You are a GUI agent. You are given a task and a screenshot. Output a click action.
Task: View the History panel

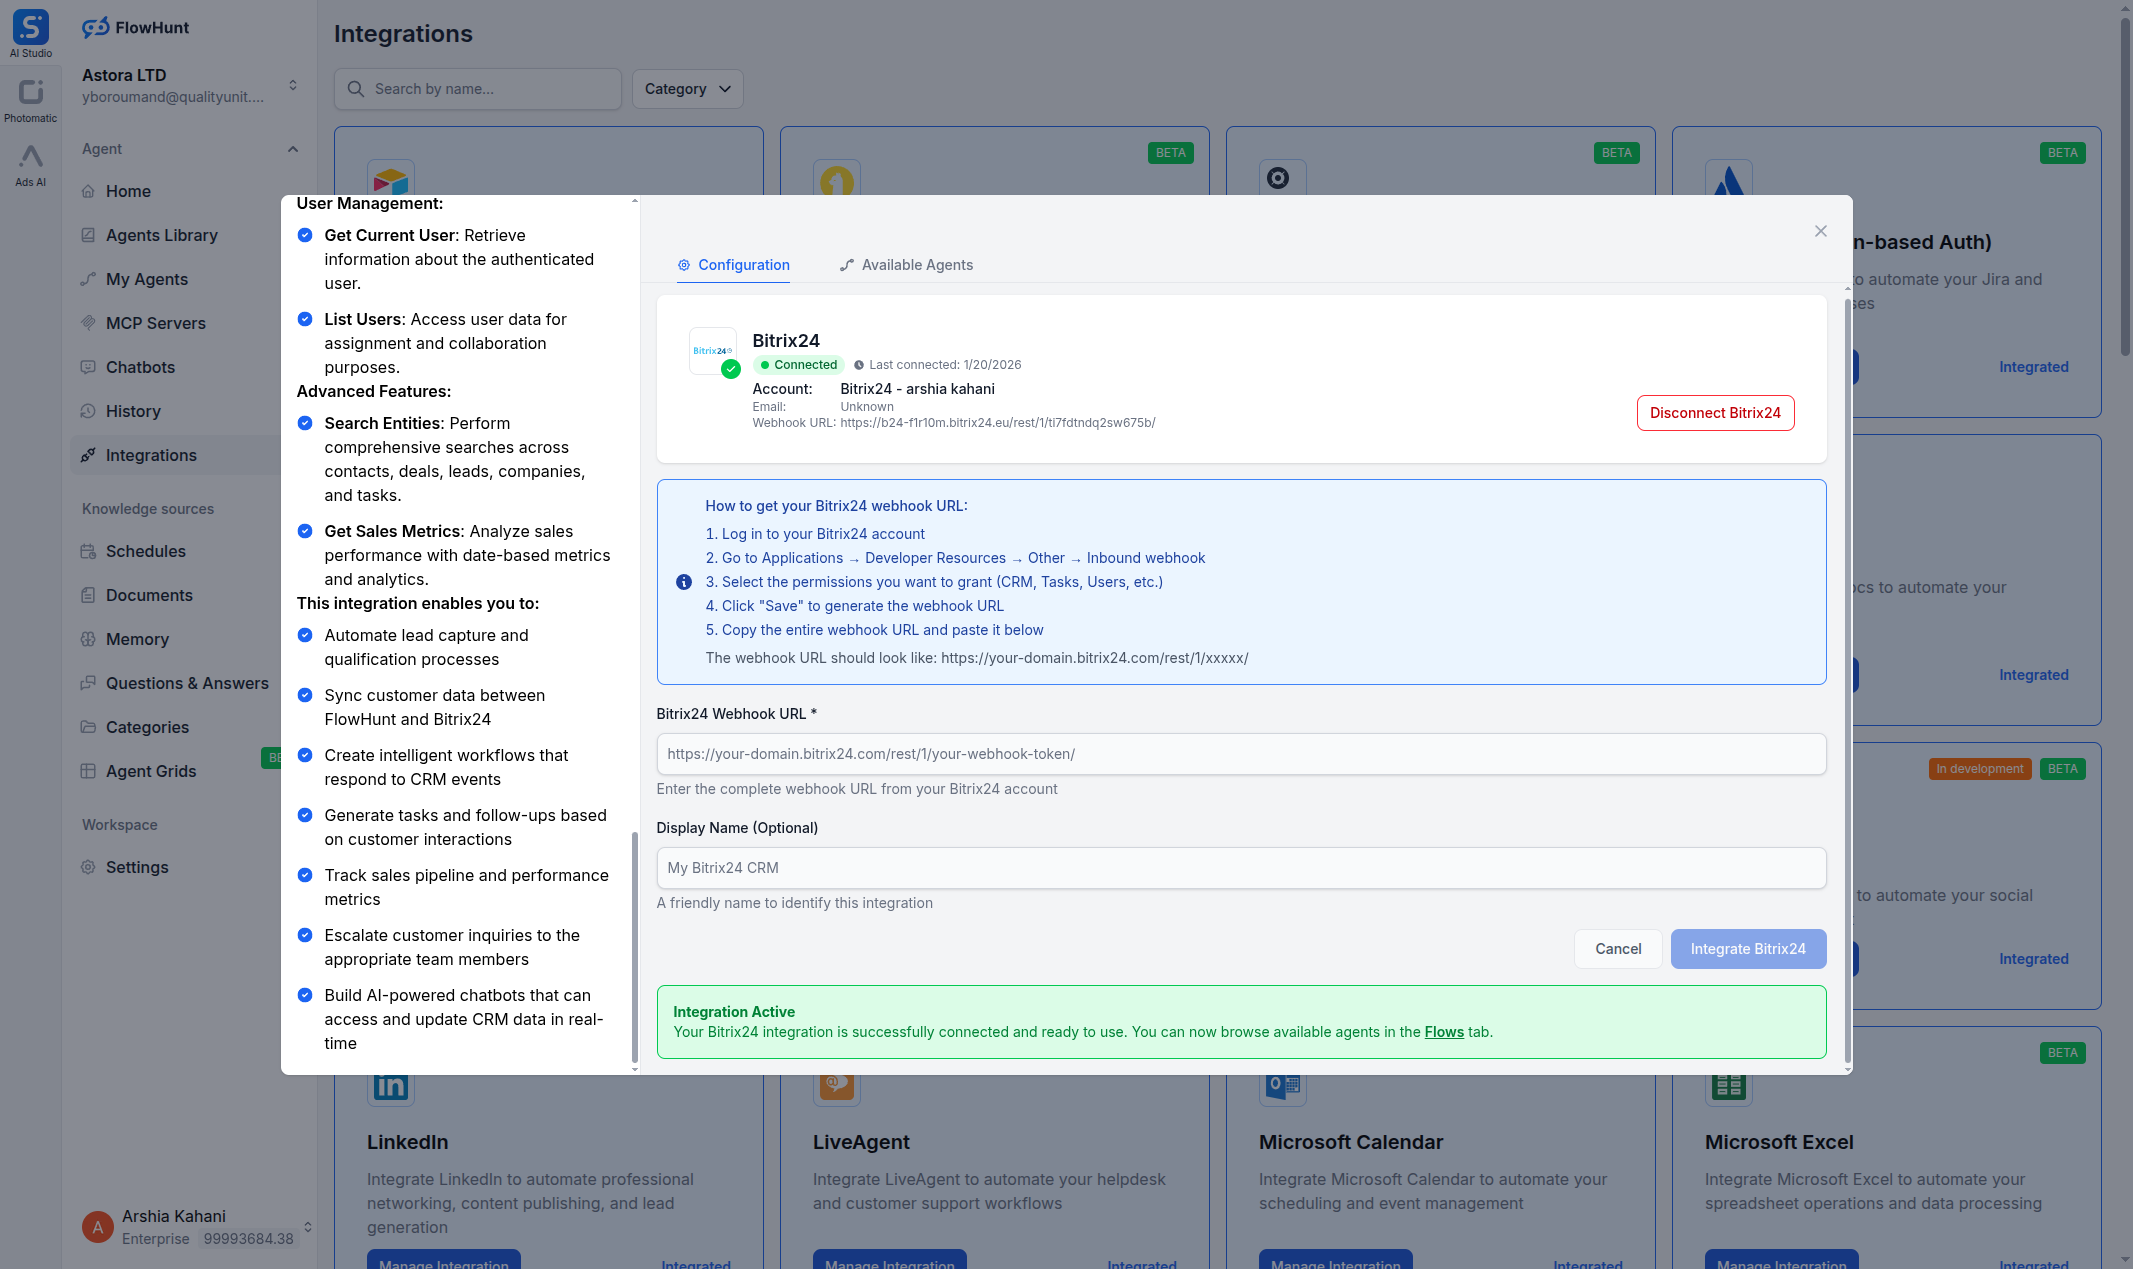(135, 411)
